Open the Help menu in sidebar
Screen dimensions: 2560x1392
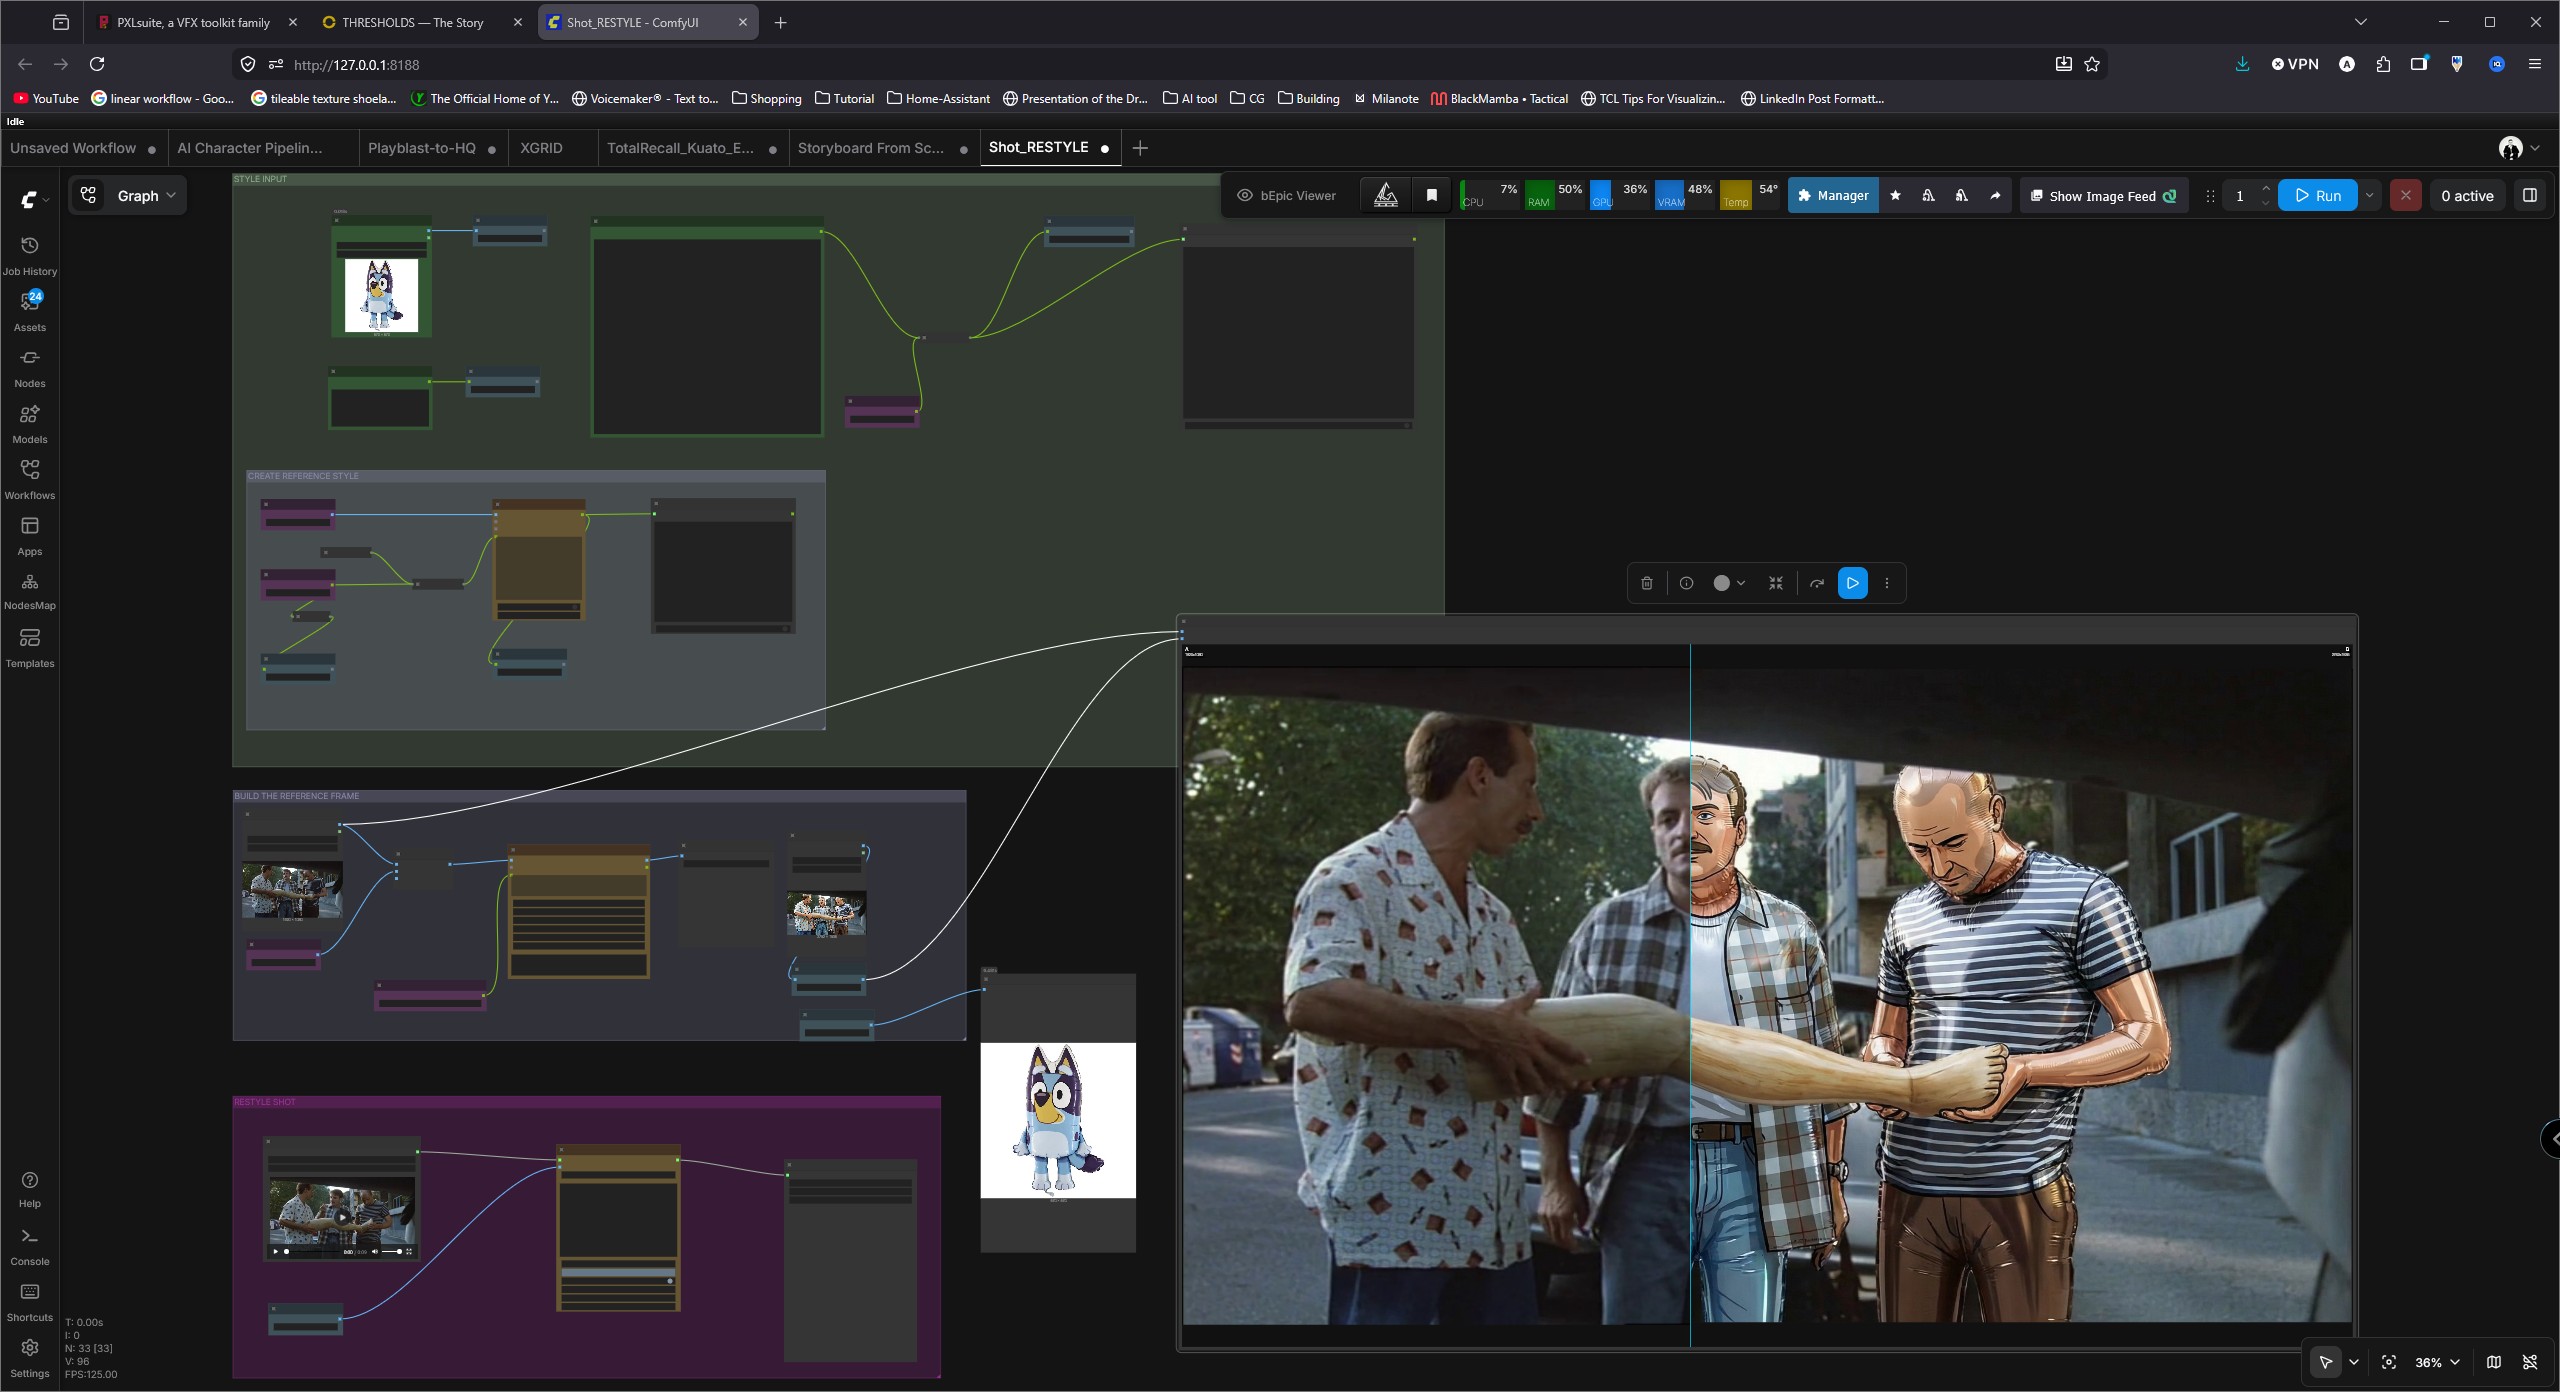[x=29, y=1189]
